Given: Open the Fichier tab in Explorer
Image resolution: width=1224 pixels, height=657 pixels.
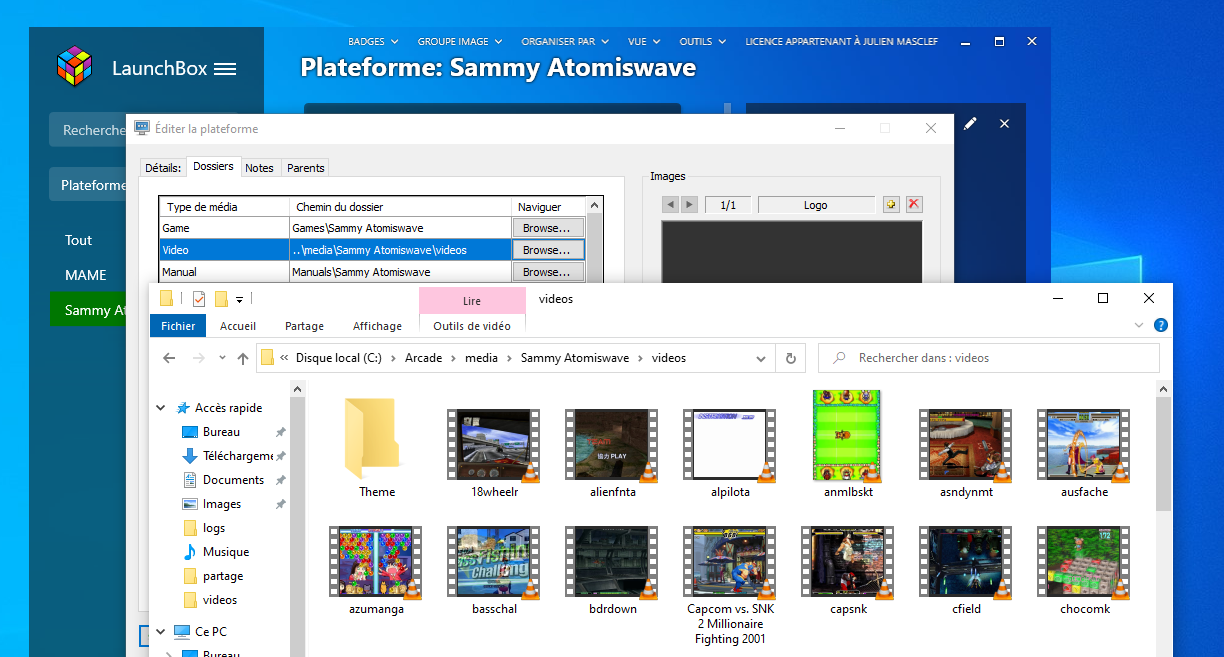Looking at the screenshot, I should pos(178,326).
